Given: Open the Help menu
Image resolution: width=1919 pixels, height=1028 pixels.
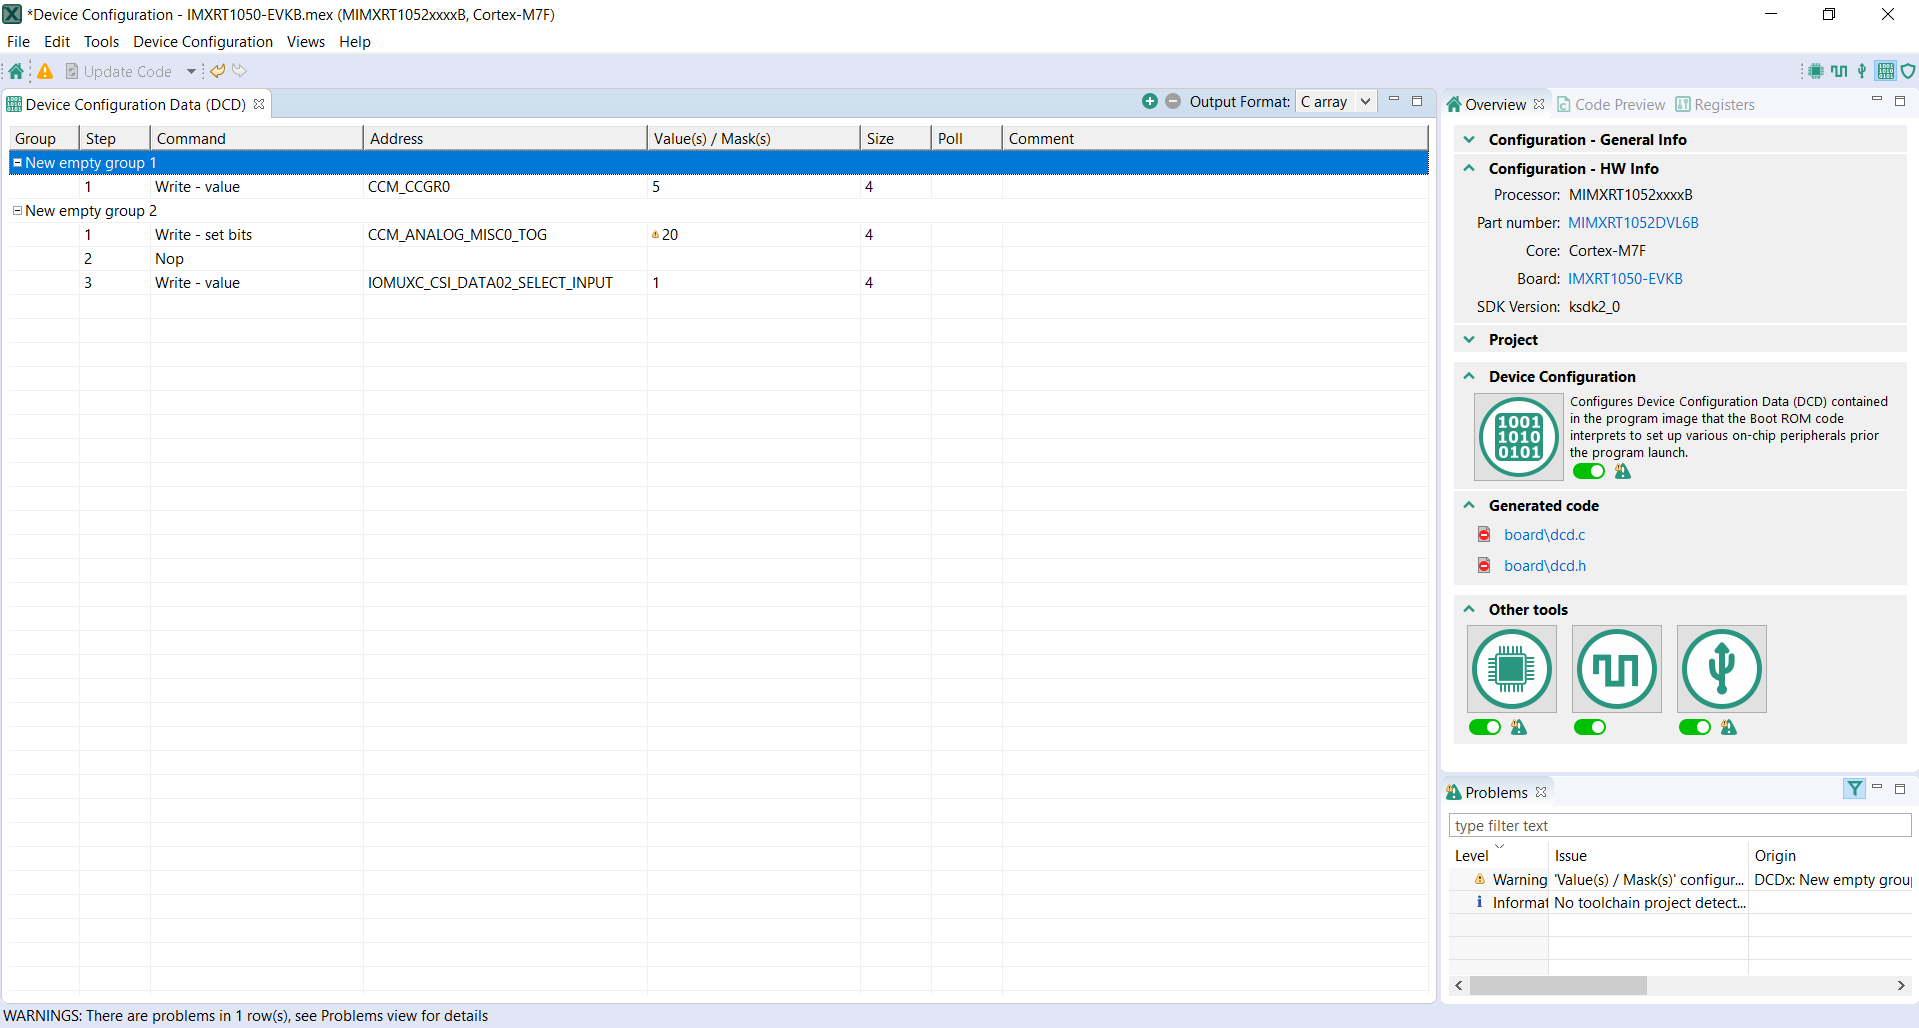Looking at the screenshot, I should (355, 41).
